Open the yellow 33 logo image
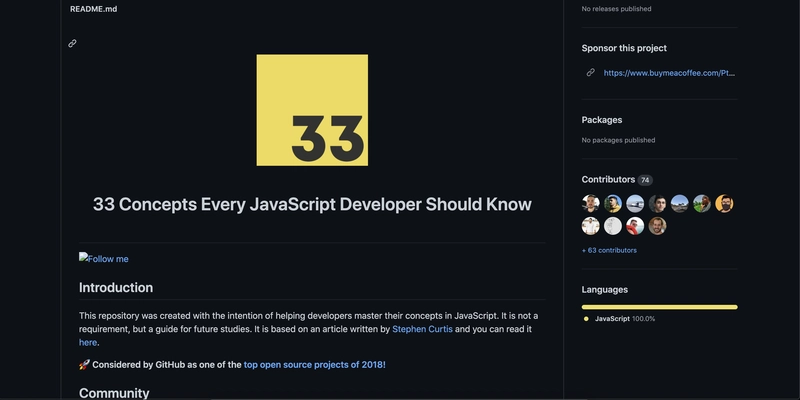The width and height of the screenshot is (800, 400). point(312,110)
